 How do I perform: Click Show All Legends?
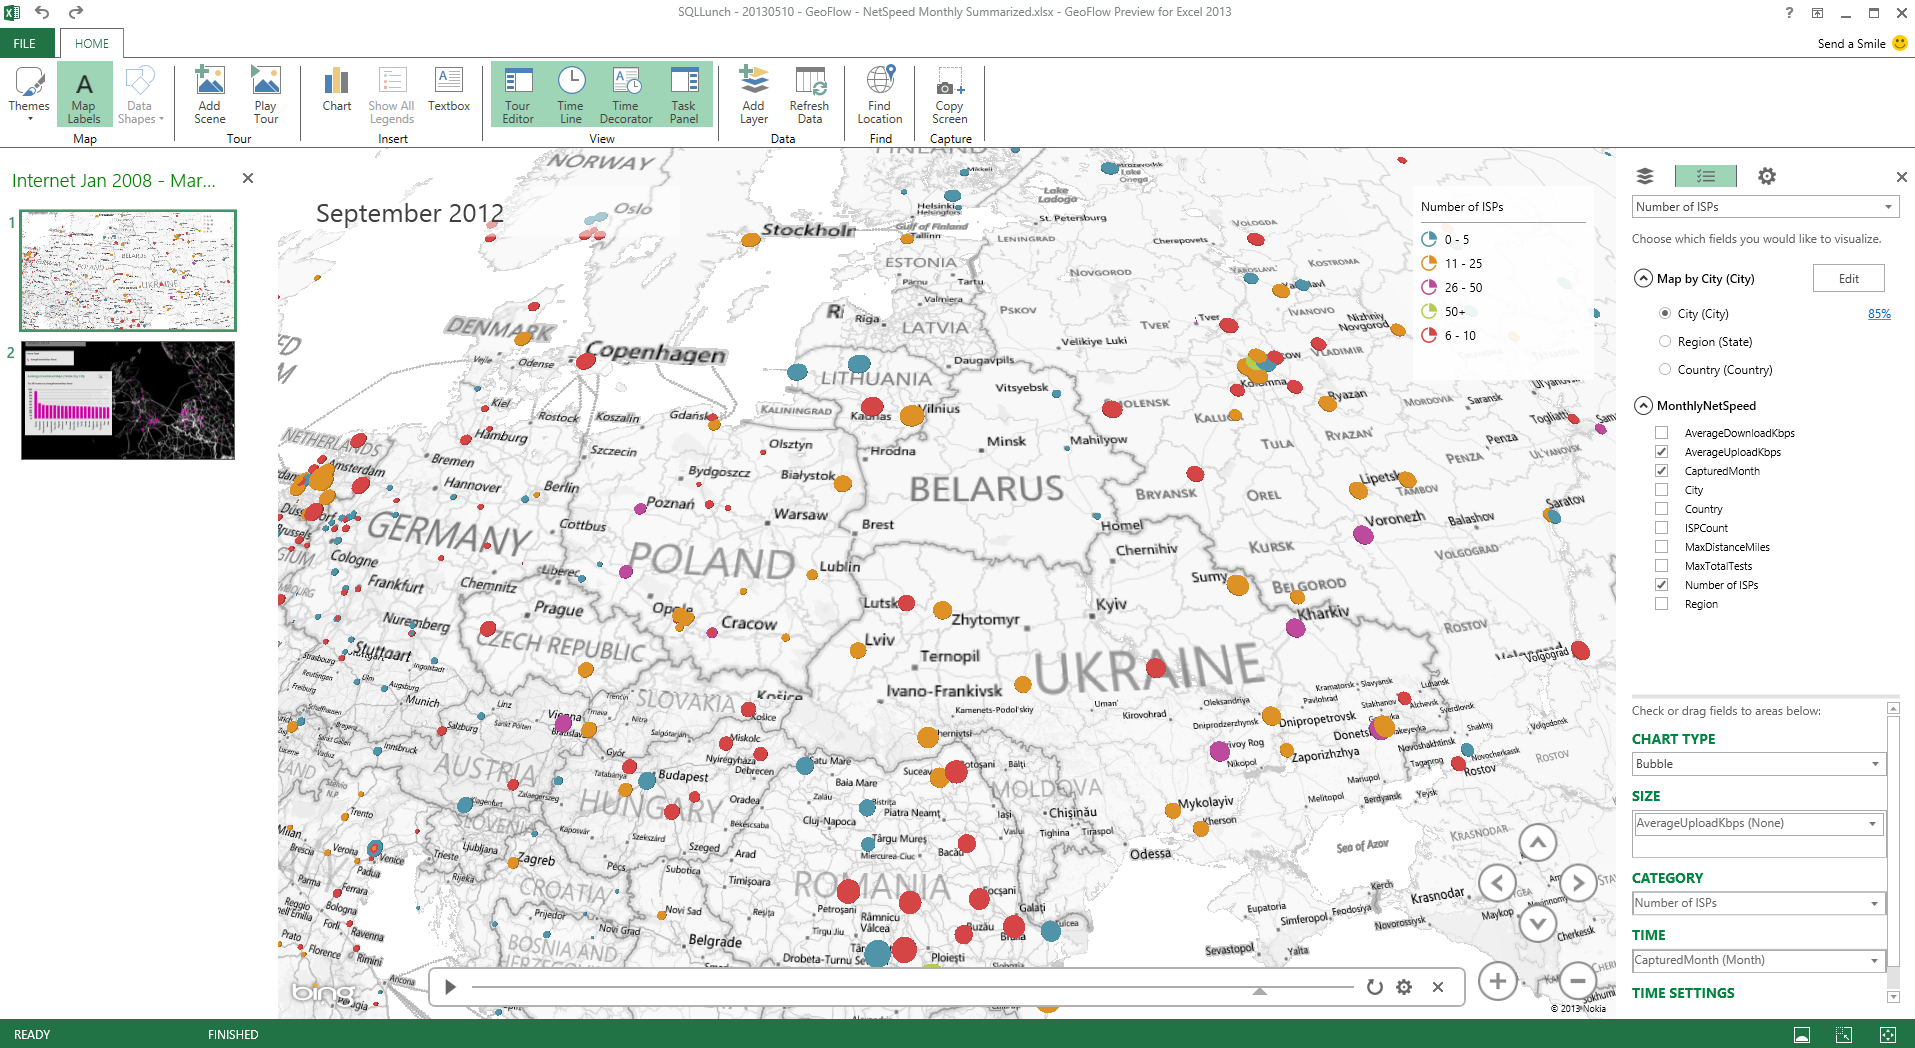pyautogui.click(x=392, y=95)
